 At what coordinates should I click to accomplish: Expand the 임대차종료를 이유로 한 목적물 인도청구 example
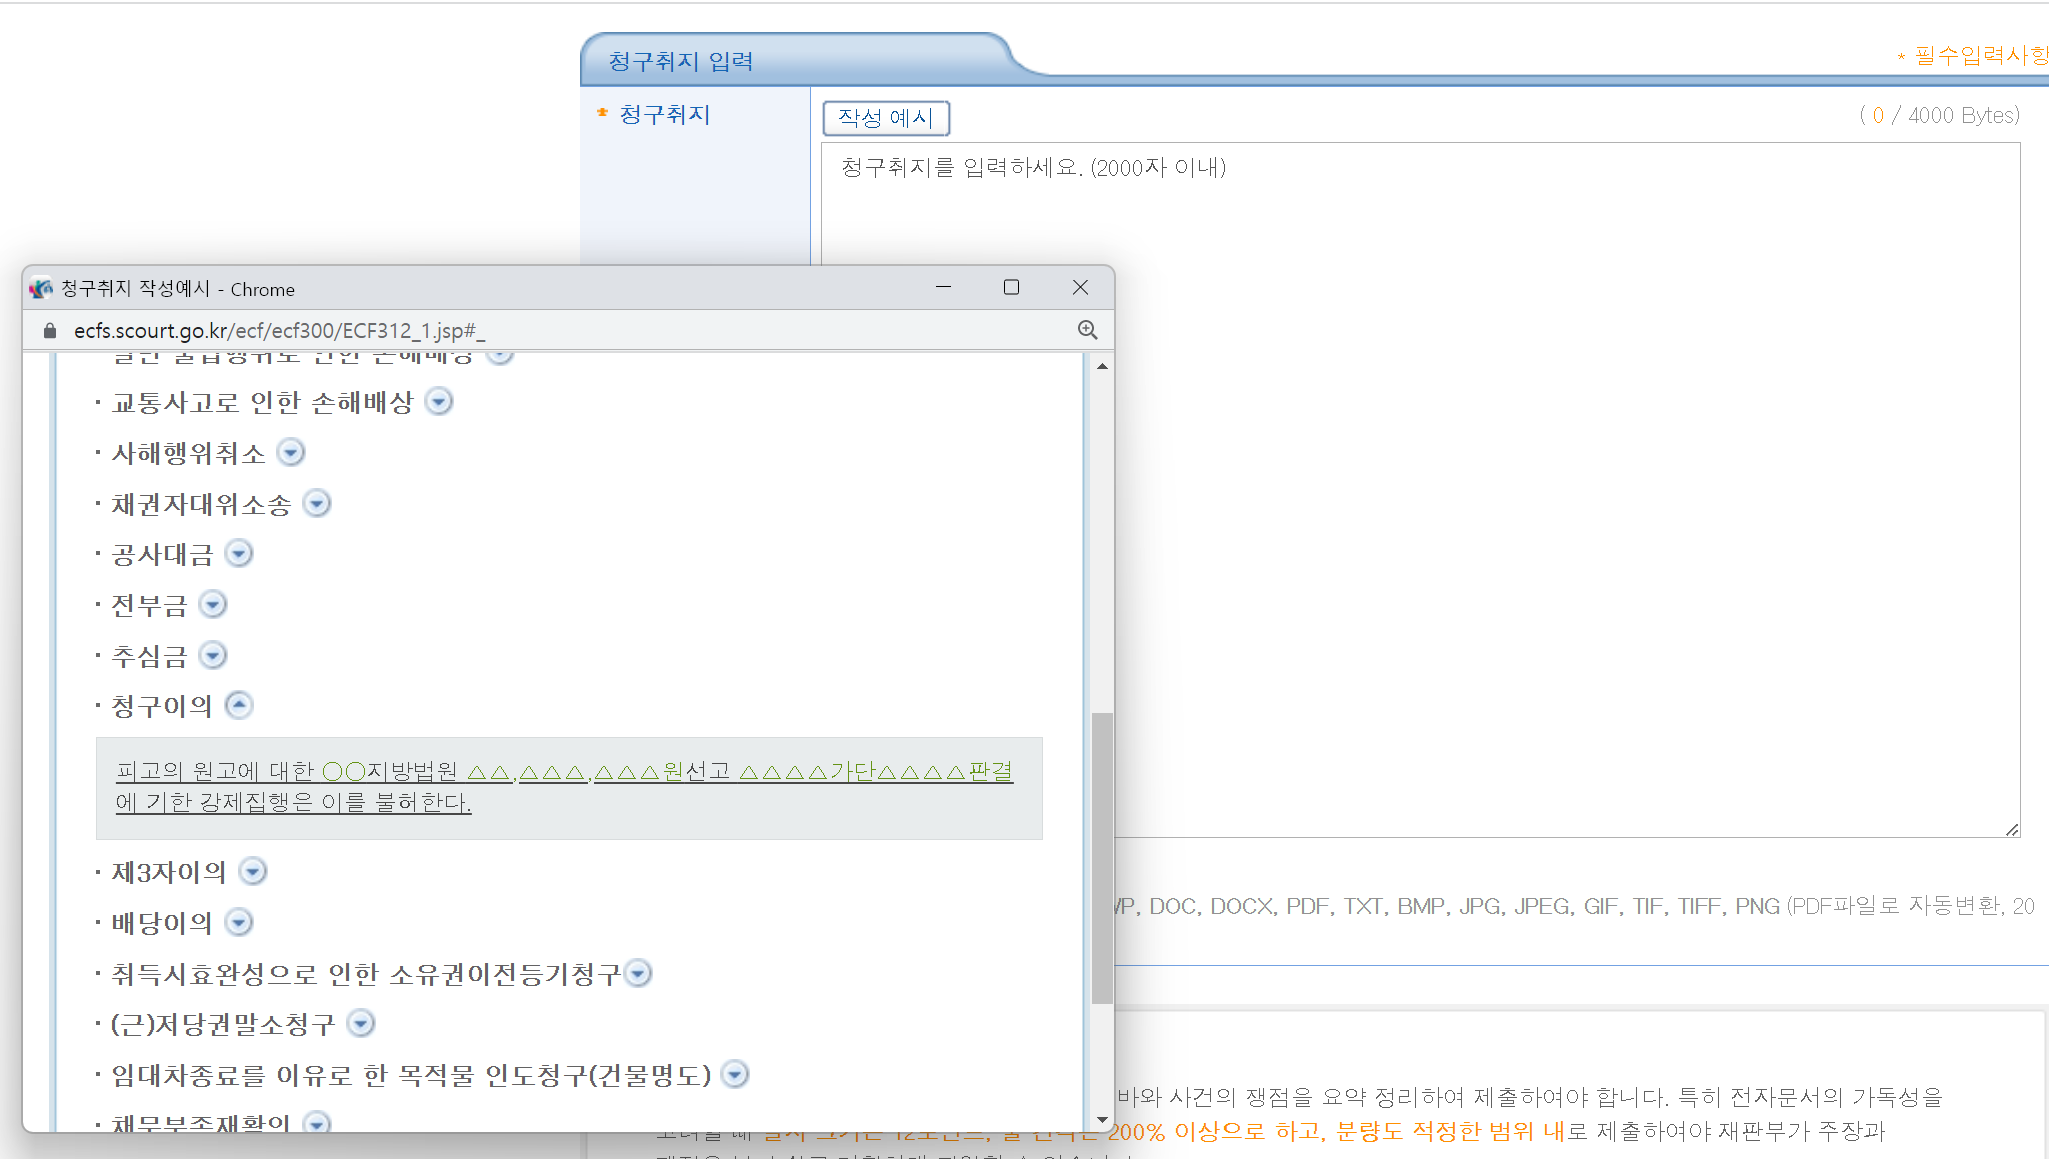point(735,1074)
